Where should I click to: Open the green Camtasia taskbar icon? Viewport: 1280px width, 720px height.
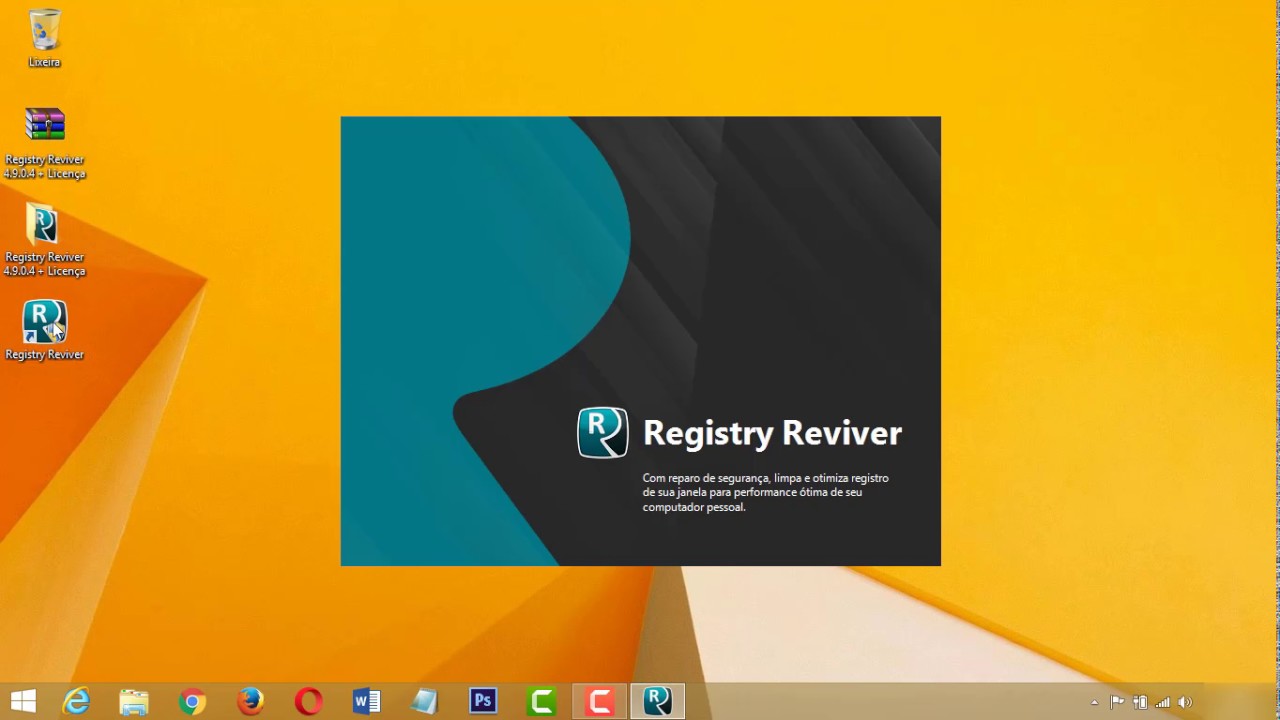click(x=541, y=701)
